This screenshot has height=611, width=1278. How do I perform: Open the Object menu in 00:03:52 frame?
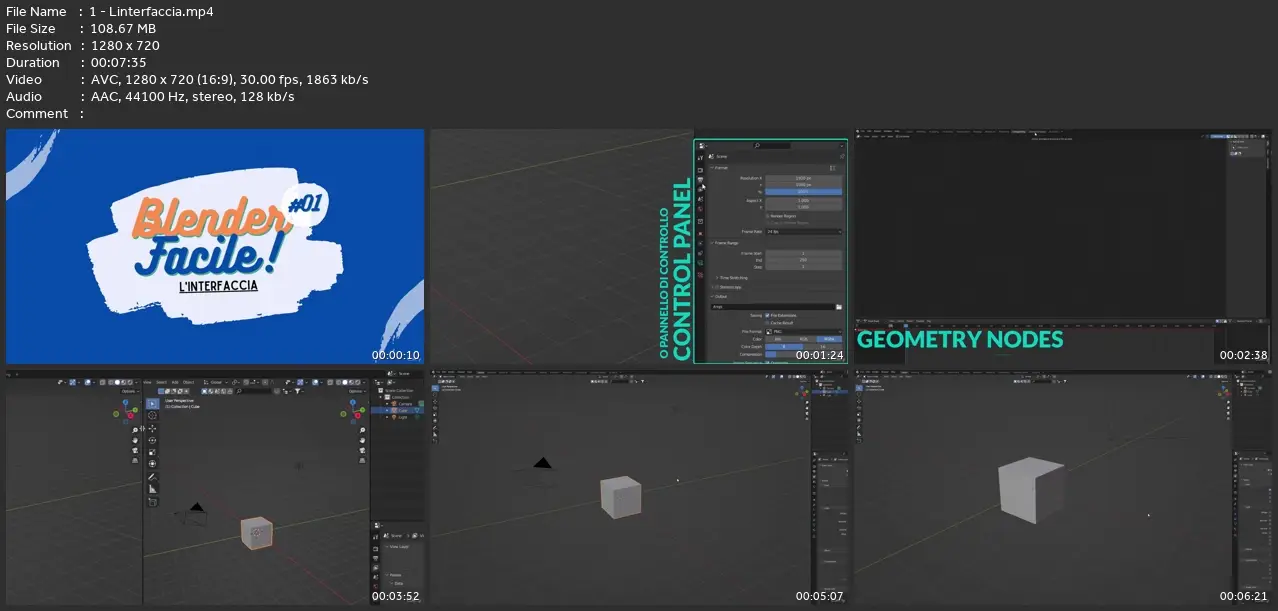pyautogui.click(x=188, y=382)
